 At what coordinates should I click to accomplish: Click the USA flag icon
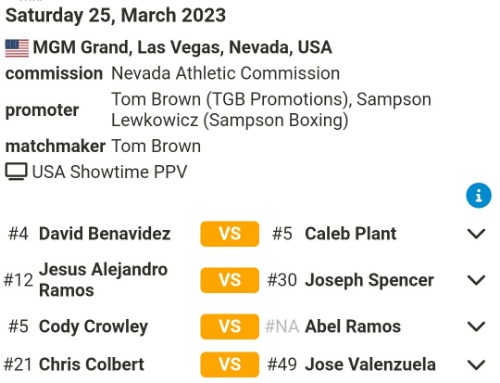(17, 48)
